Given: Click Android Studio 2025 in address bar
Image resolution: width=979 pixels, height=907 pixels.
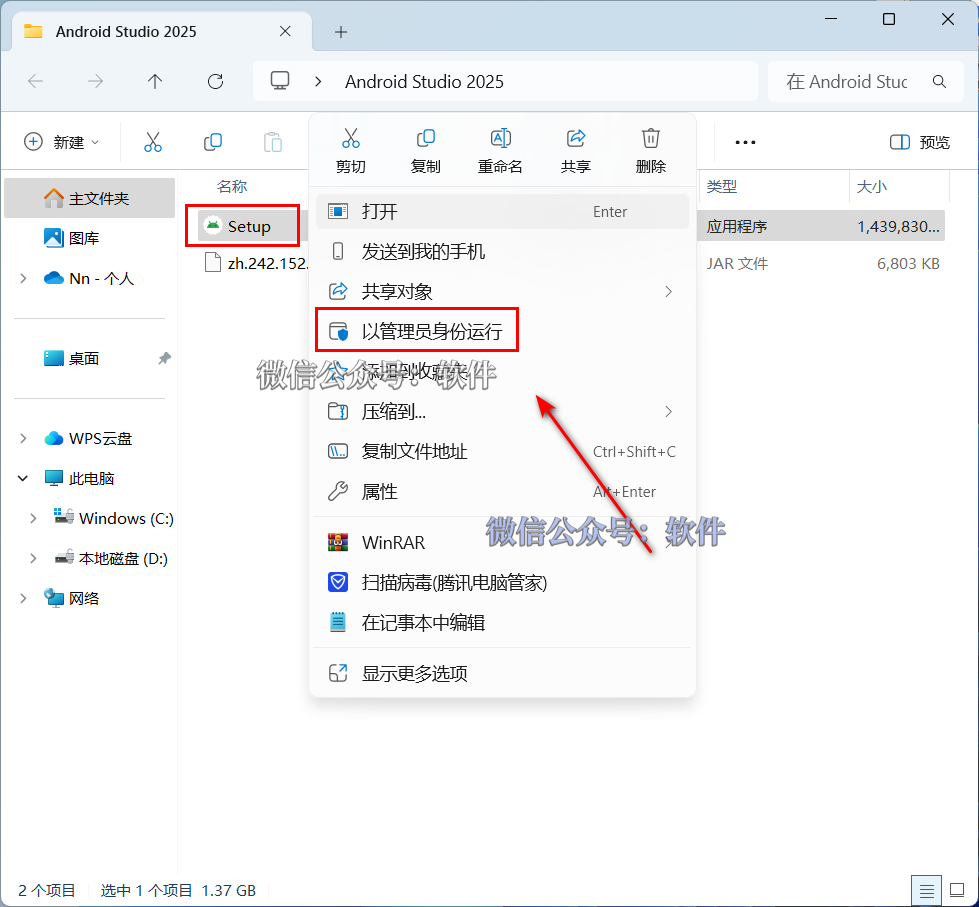Looking at the screenshot, I should point(424,82).
